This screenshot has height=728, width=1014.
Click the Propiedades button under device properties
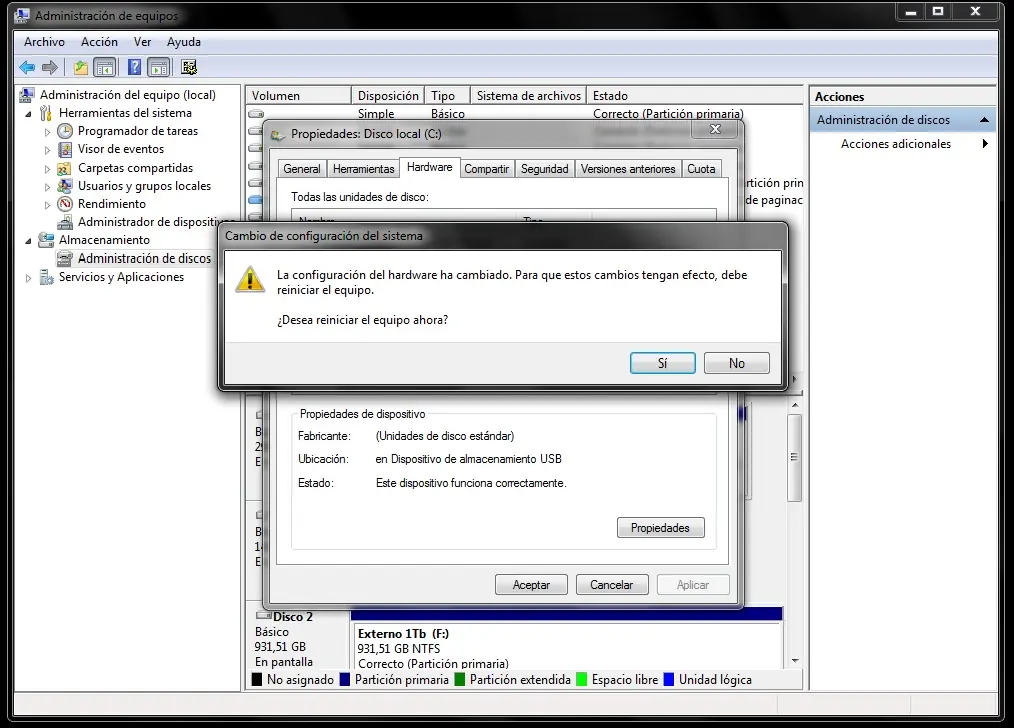click(x=660, y=528)
